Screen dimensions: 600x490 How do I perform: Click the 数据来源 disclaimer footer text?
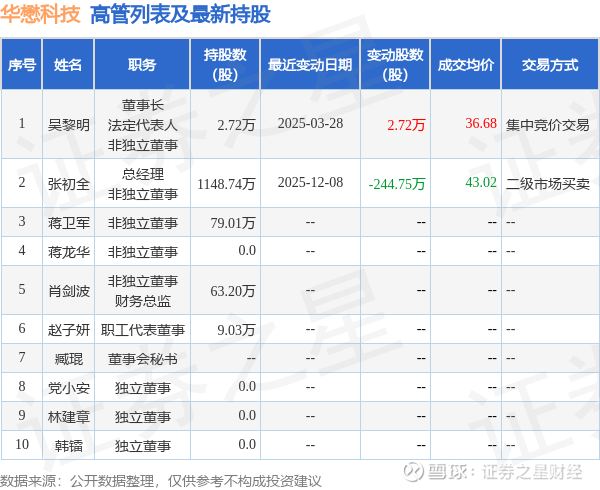(x=161, y=481)
